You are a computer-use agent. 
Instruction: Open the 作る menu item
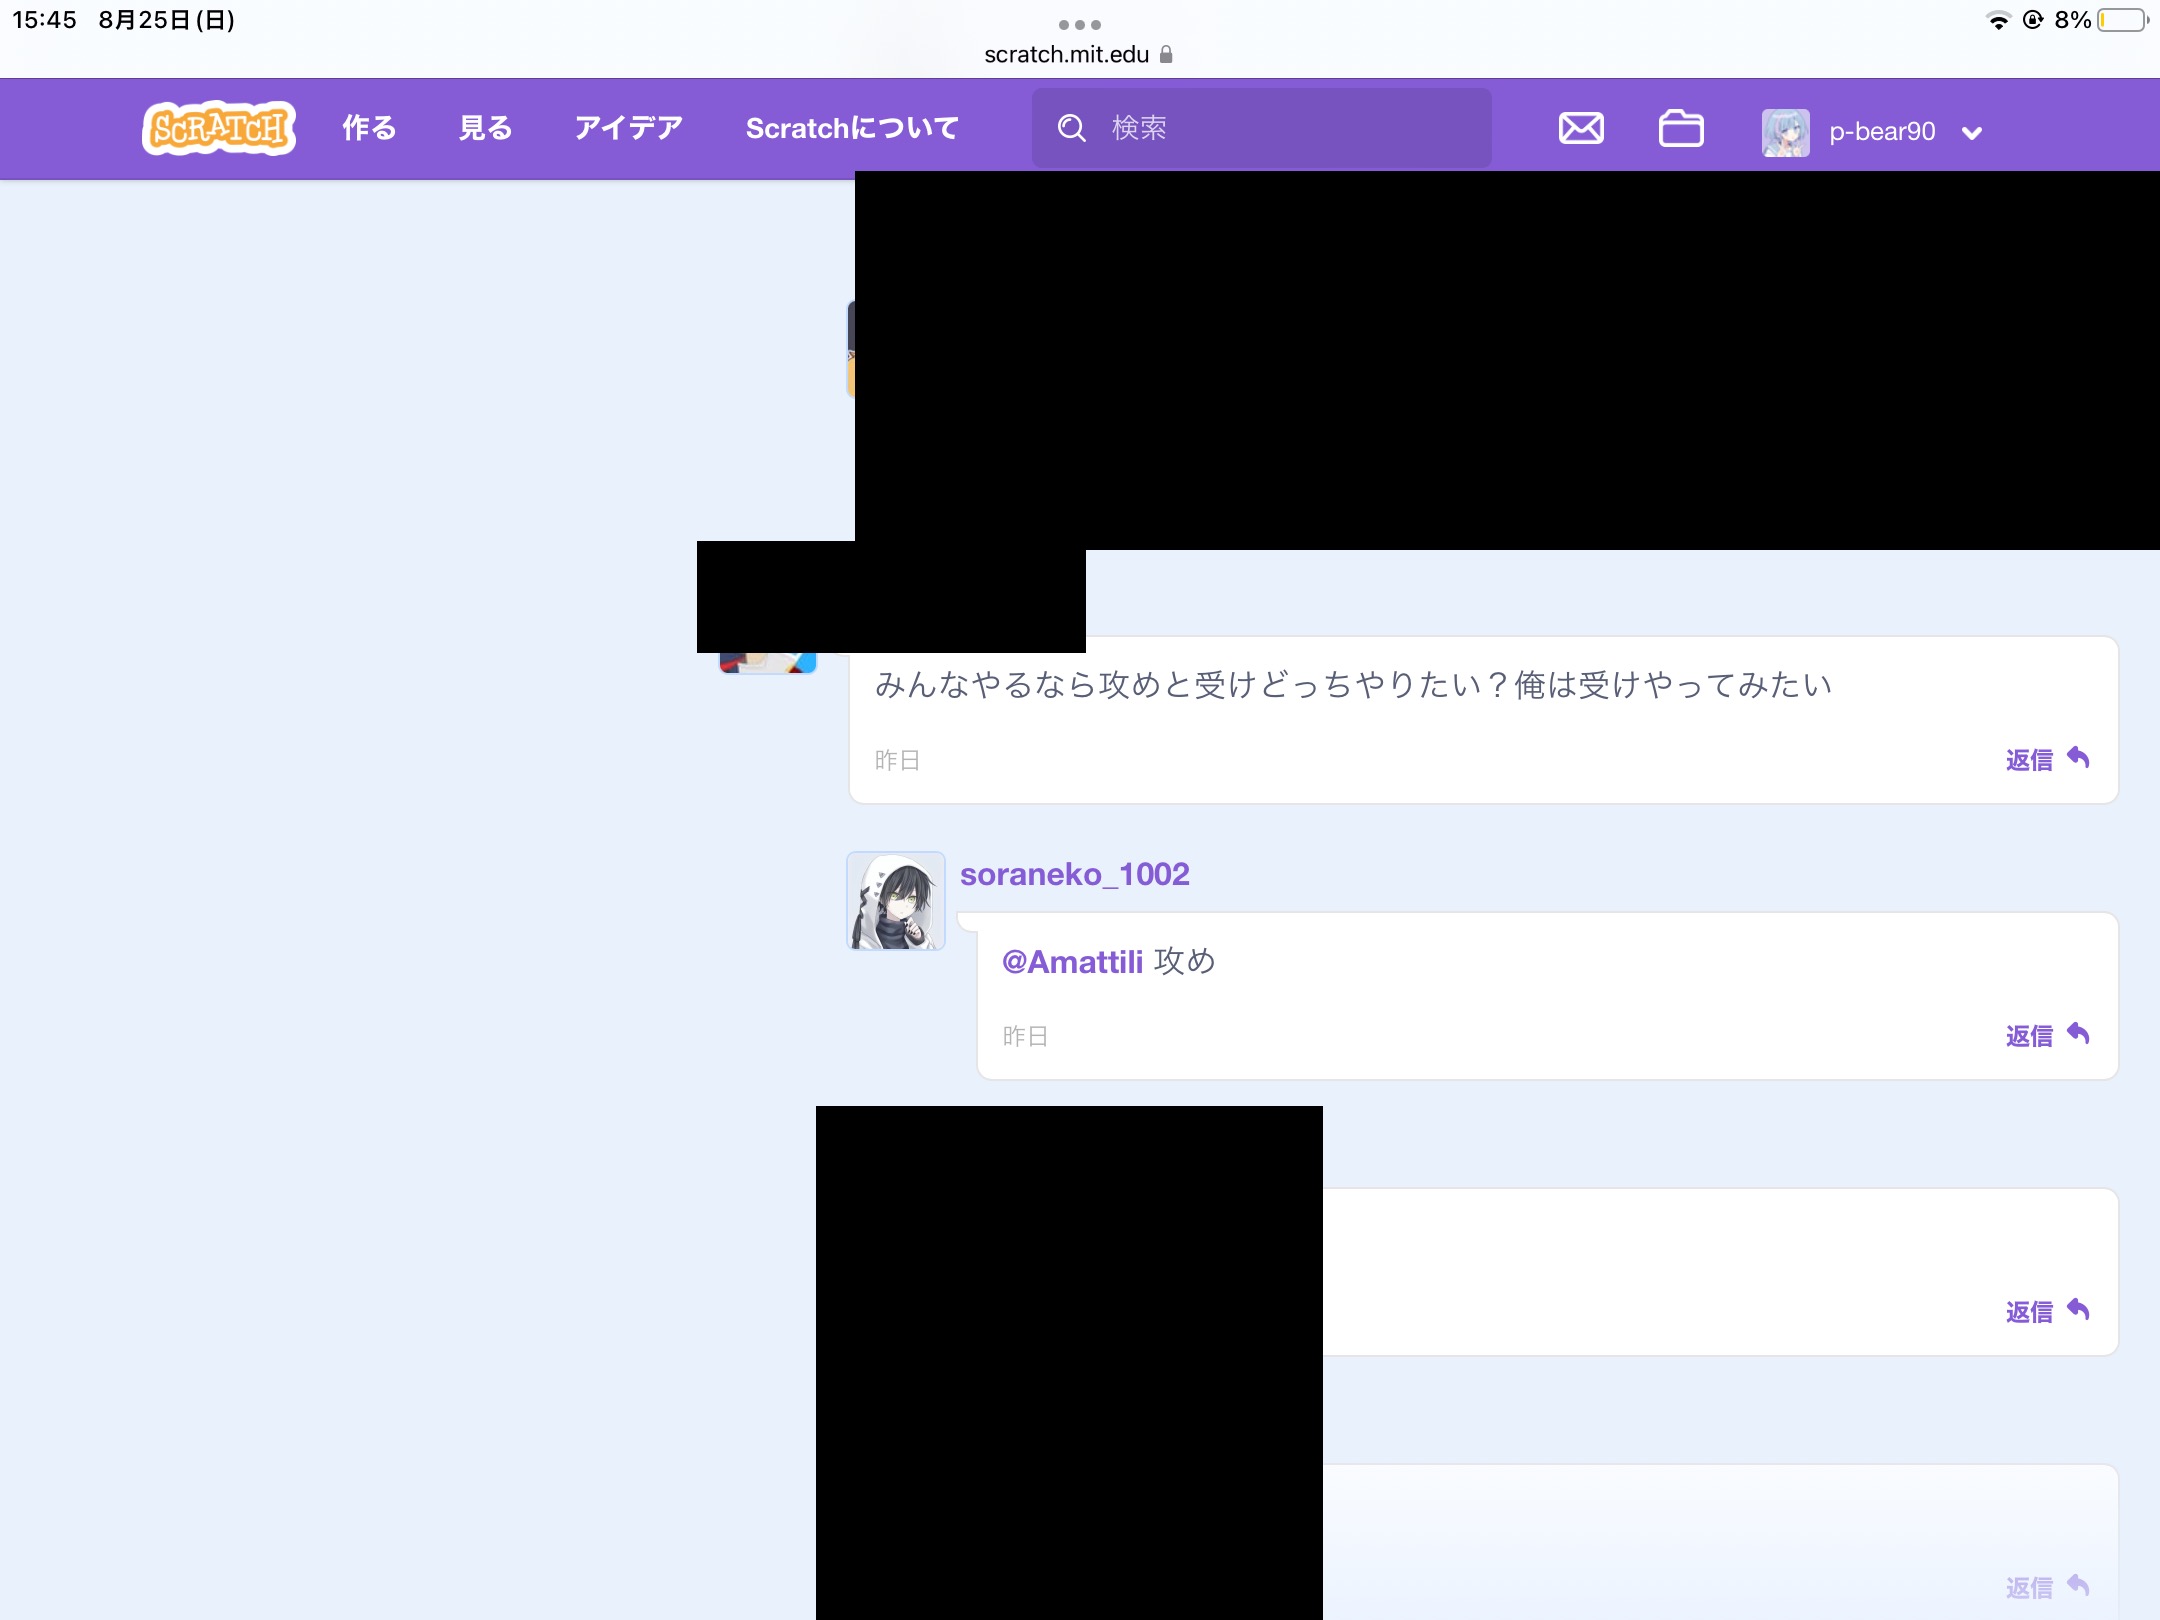coord(369,128)
